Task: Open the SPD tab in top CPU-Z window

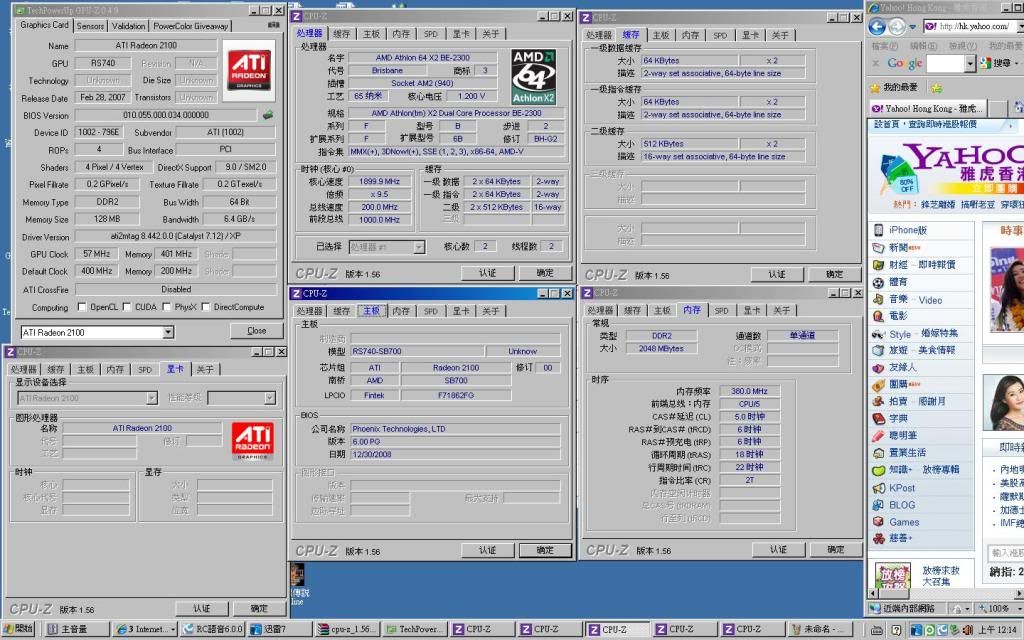Action: point(430,34)
